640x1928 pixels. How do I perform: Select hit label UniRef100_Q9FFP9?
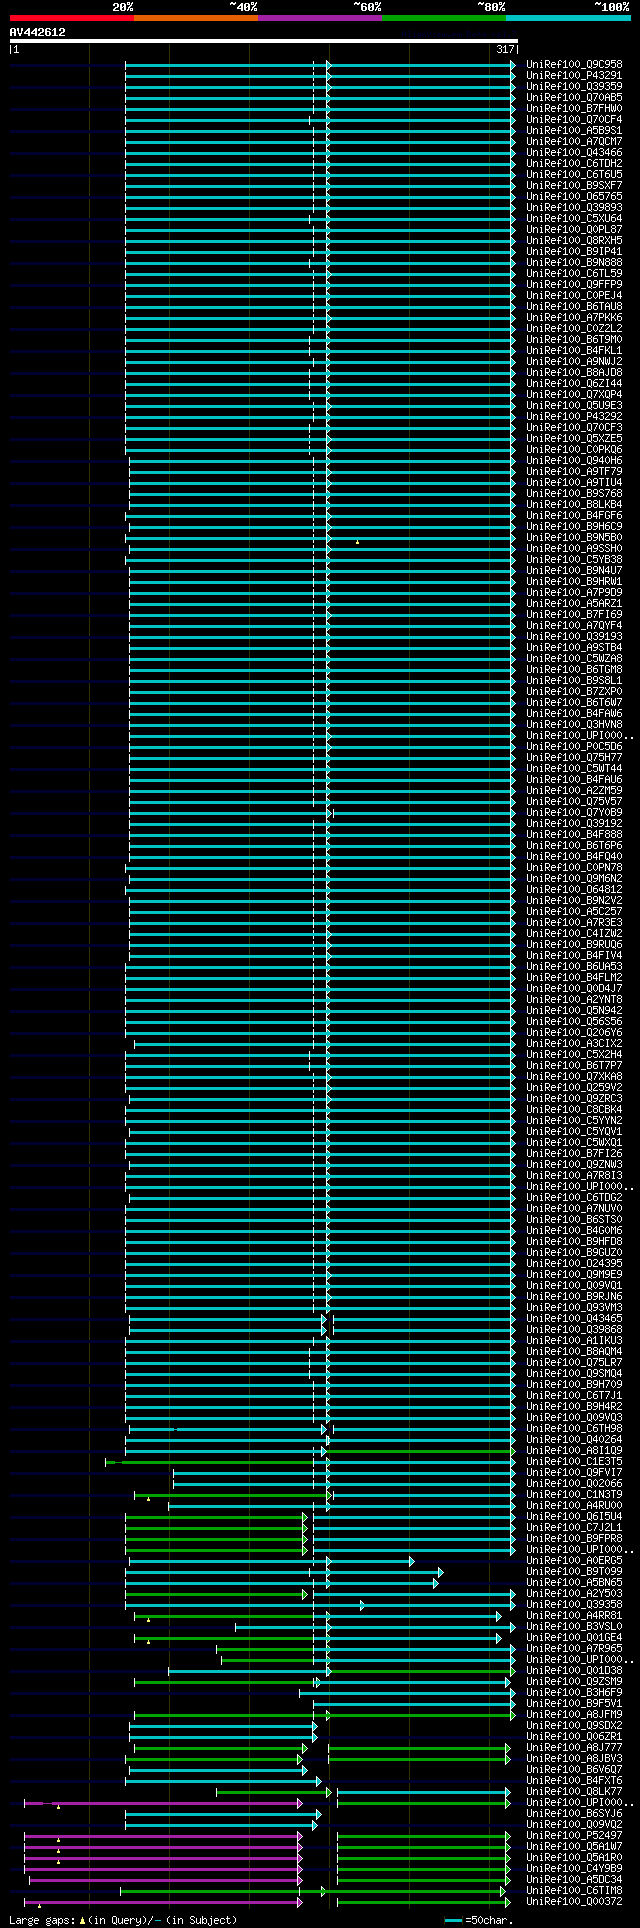[x=574, y=284]
